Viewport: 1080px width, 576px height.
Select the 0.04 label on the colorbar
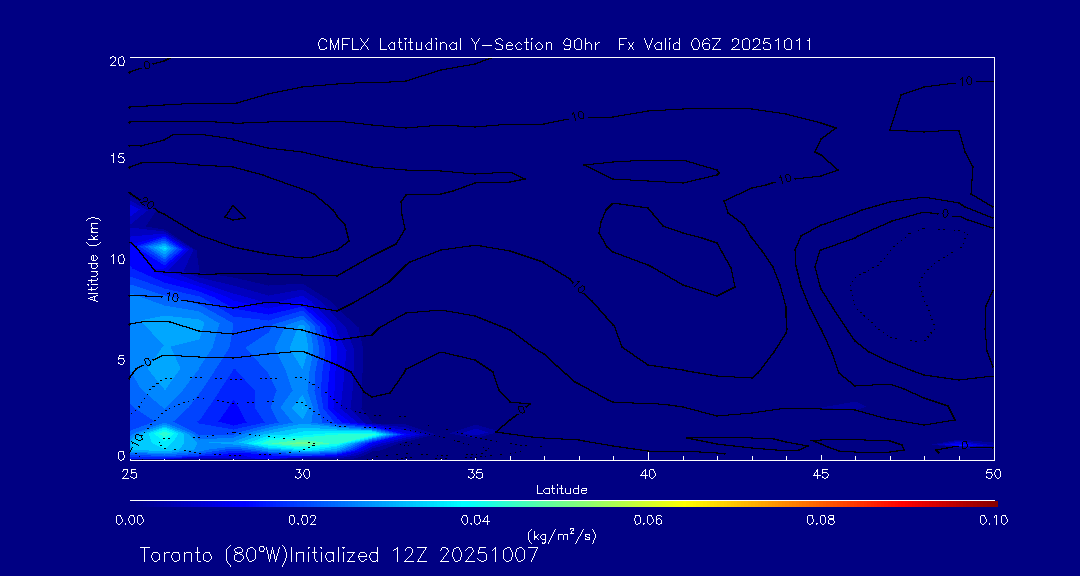475,519
